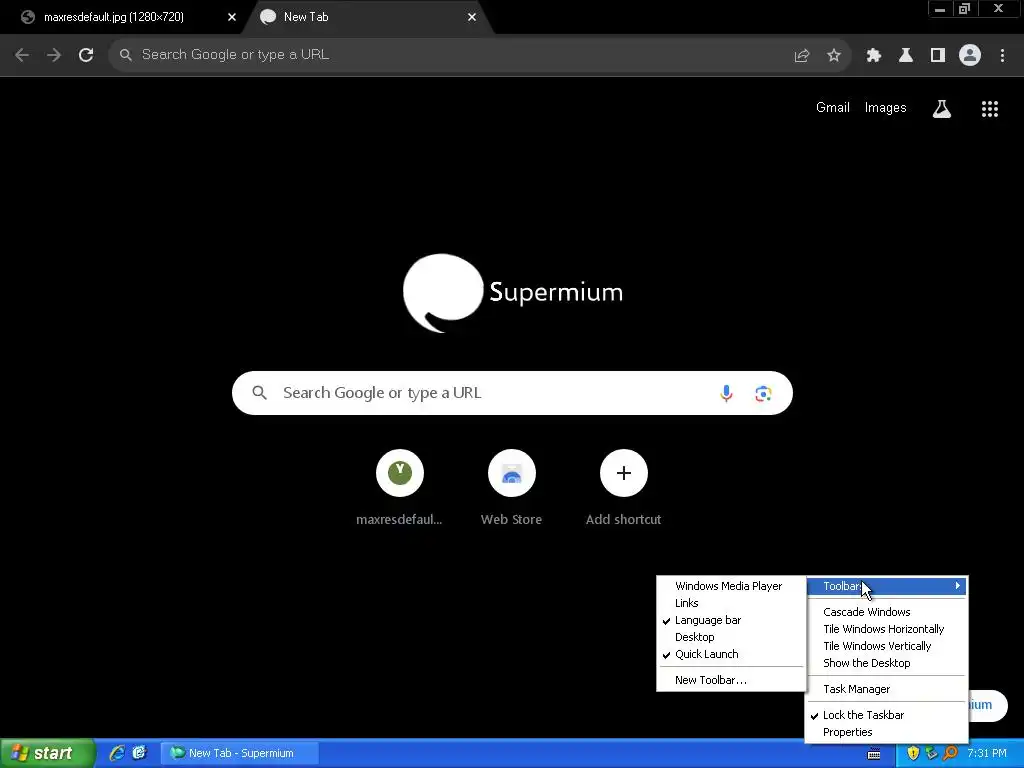Click the security shield tray icon

(x=913, y=753)
